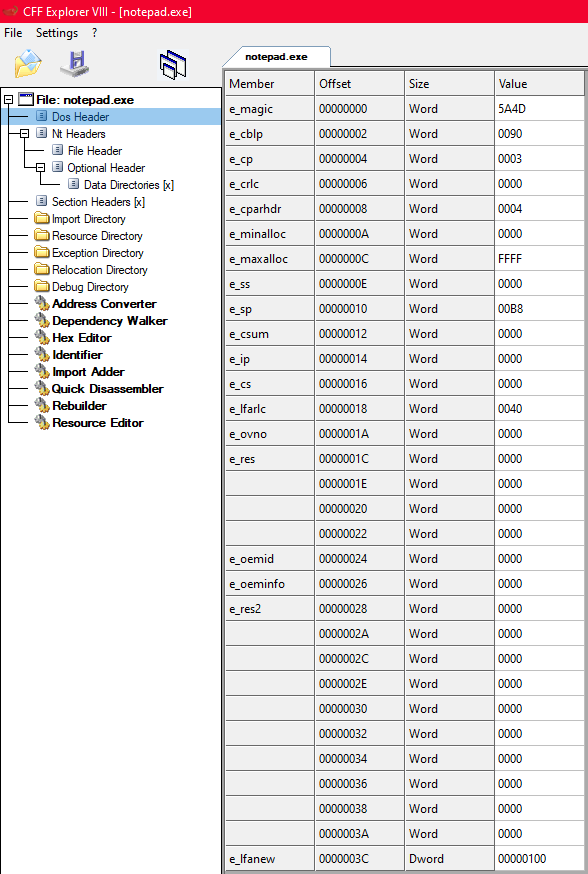Screen dimensions: 588x874
Task: Click the Relocation Directory folder icon
Action: pyautogui.click(x=42, y=269)
